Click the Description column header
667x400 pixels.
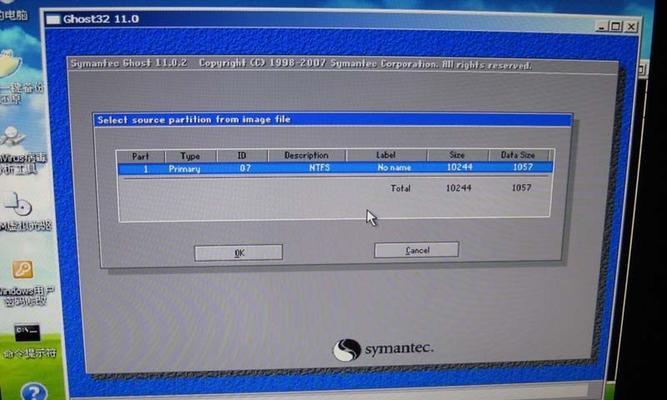coord(306,155)
